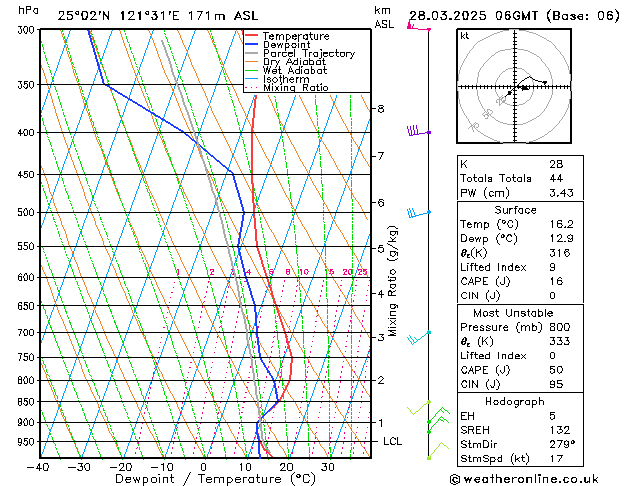Image resolution: width=629 pixels, height=486 pixels.
Task: Click the LCL marker label
Action: pos(392,441)
